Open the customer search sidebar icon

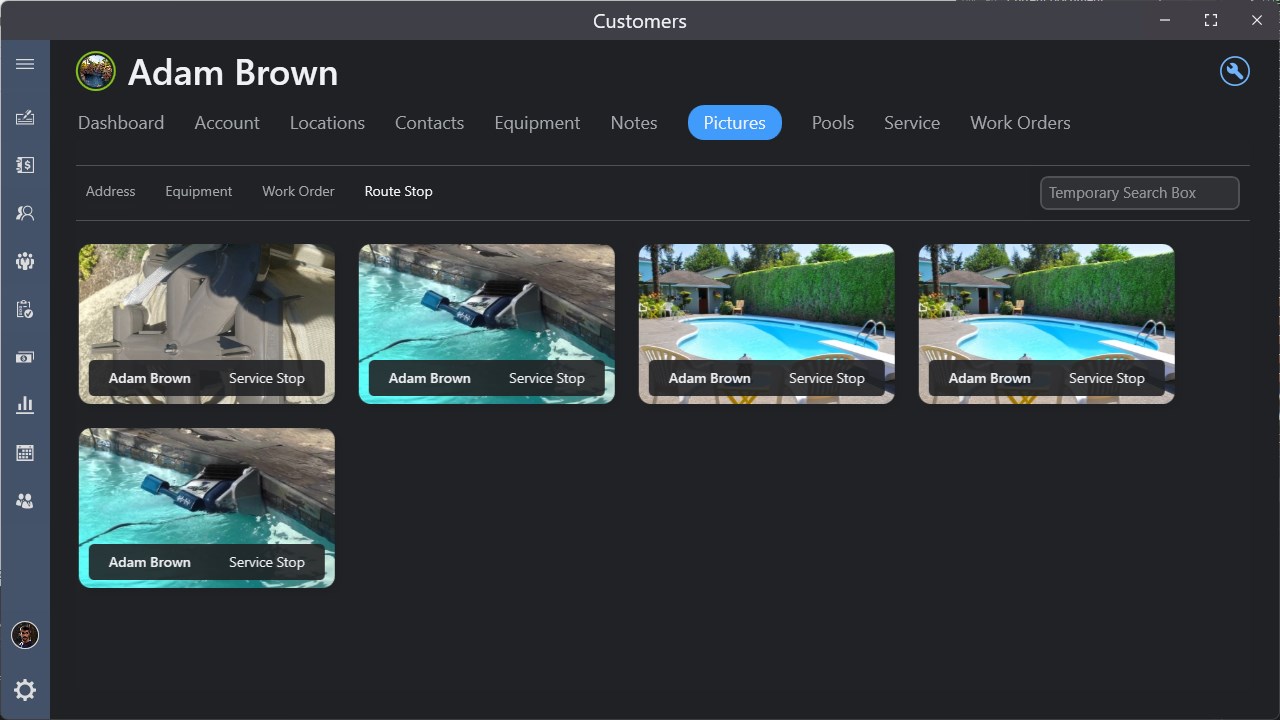[x=25, y=213]
